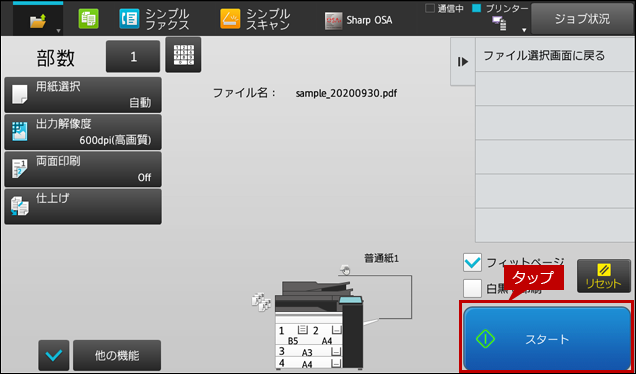Enable 白黒印刷 checkbox

point(473,288)
